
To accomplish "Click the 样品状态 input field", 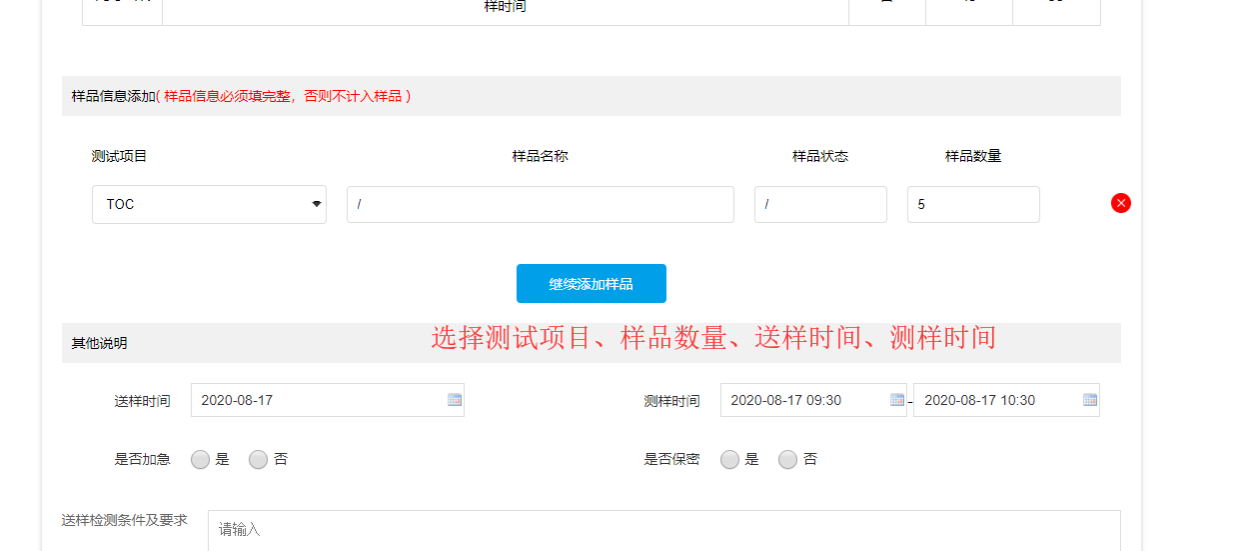I will (x=820, y=204).
